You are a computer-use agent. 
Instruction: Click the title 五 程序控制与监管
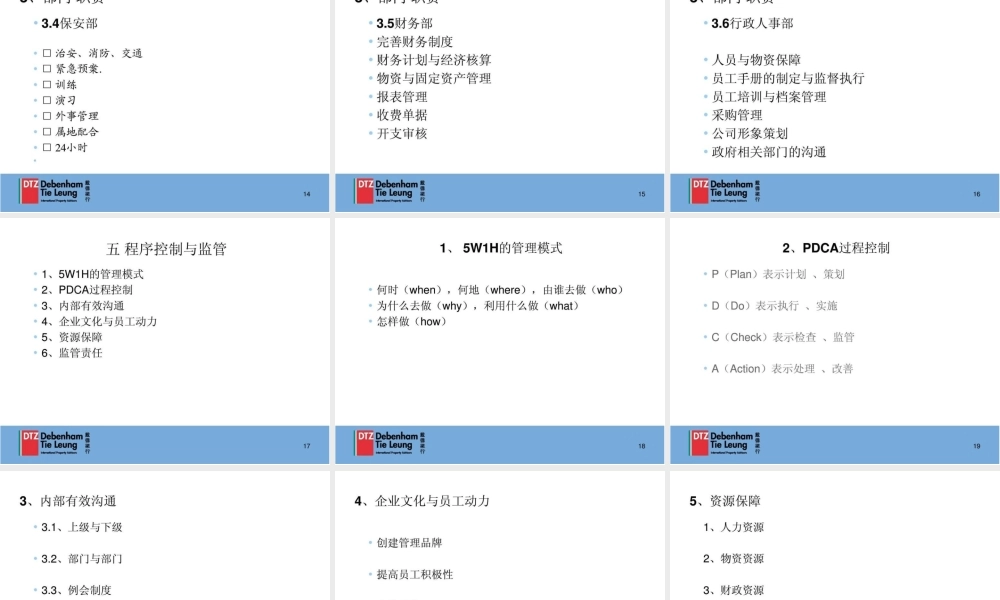coord(166,249)
